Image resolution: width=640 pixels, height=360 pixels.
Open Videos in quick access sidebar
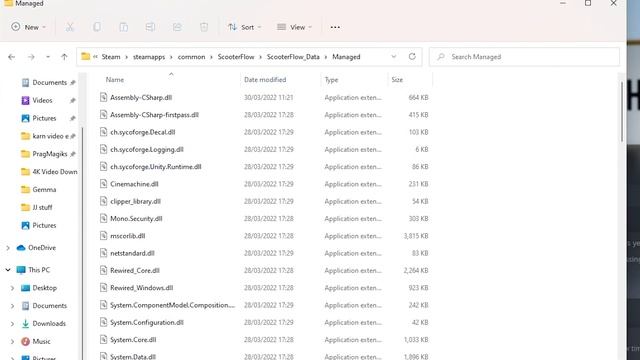tap(42, 100)
